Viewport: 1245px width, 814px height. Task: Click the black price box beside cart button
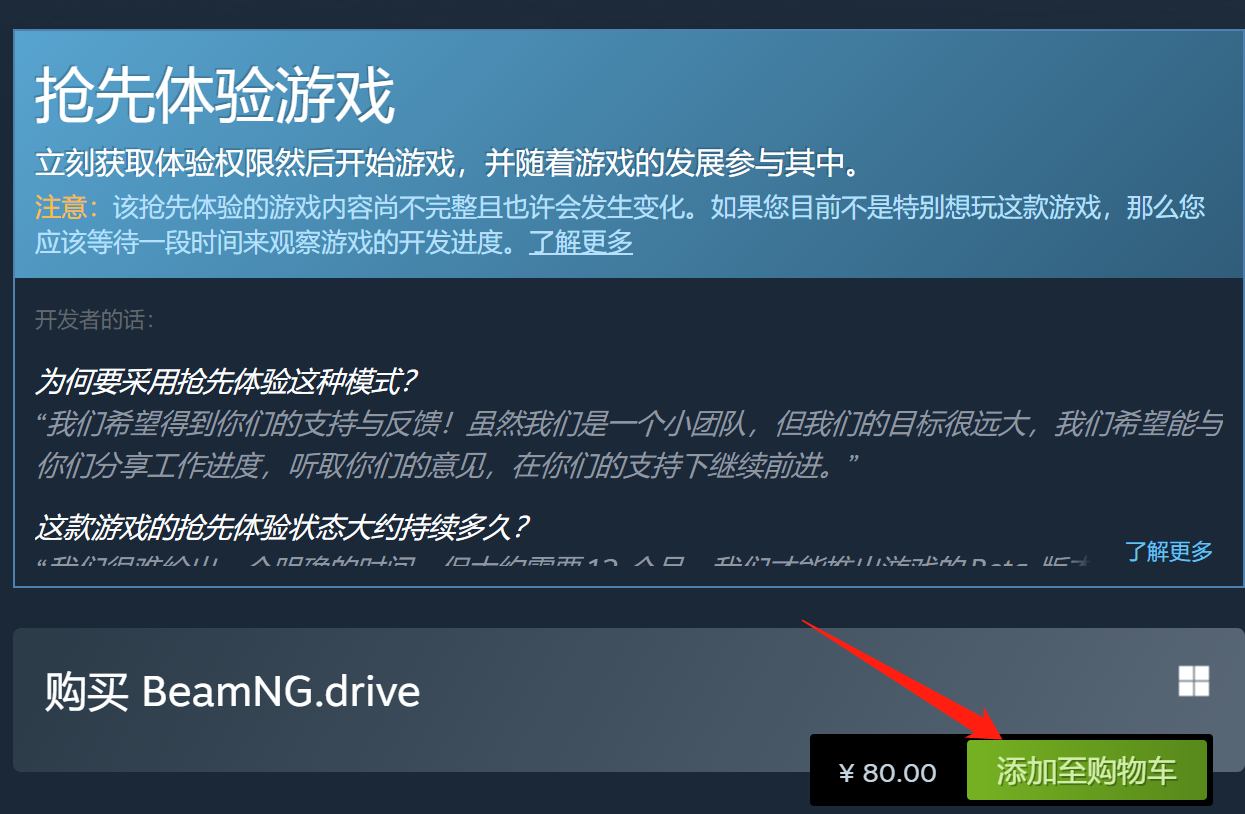[887, 771]
